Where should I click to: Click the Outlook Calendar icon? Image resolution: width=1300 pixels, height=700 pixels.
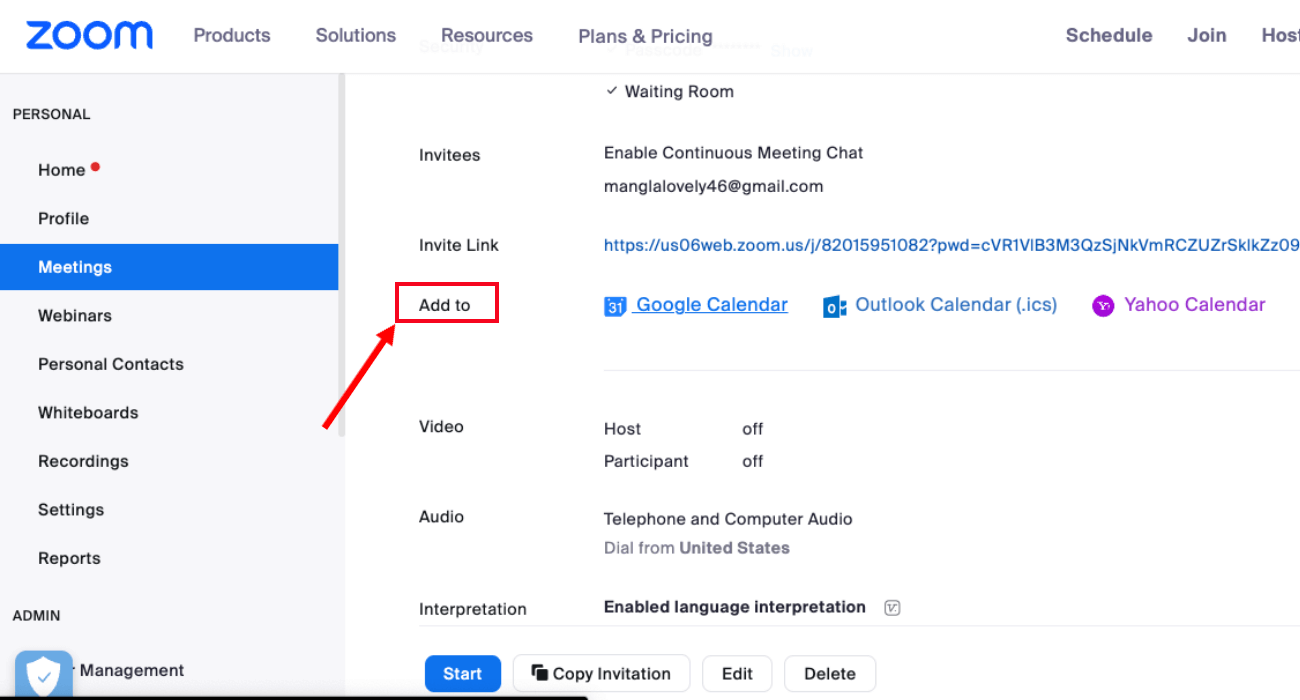(x=835, y=306)
